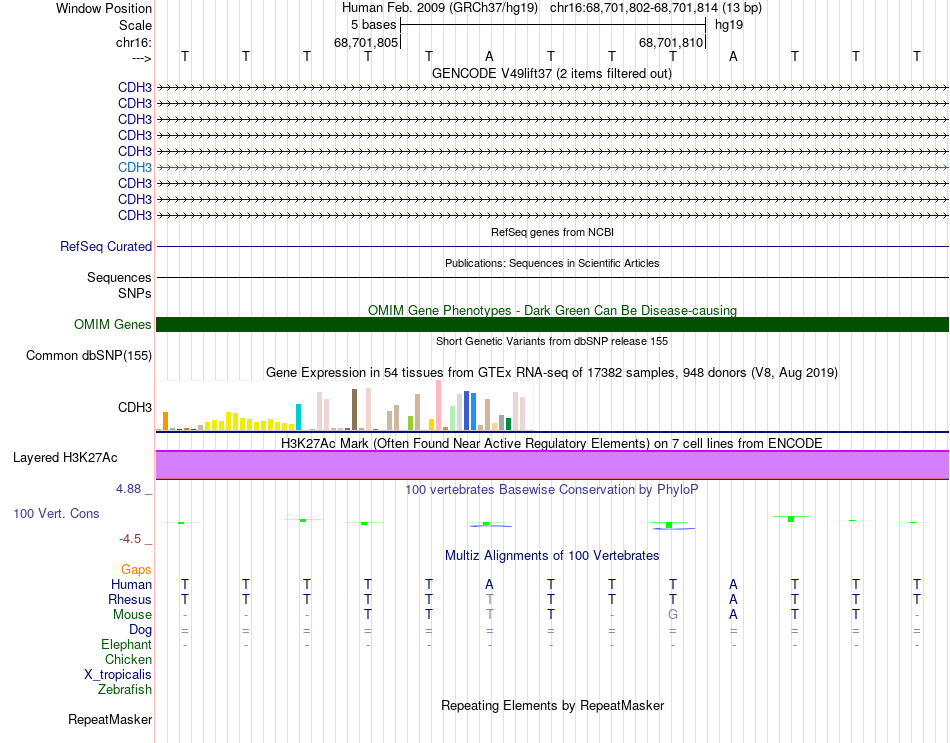950x743 pixels.
Task: Select the light-blue highlighted CDH3 transcript label
Action: (x=135, y=167)
